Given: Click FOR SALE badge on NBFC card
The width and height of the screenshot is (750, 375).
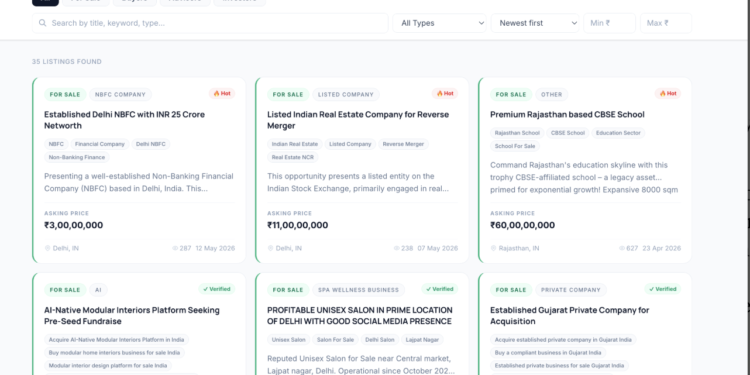Looking at the screenshot, I should click(x=65, y=95).
